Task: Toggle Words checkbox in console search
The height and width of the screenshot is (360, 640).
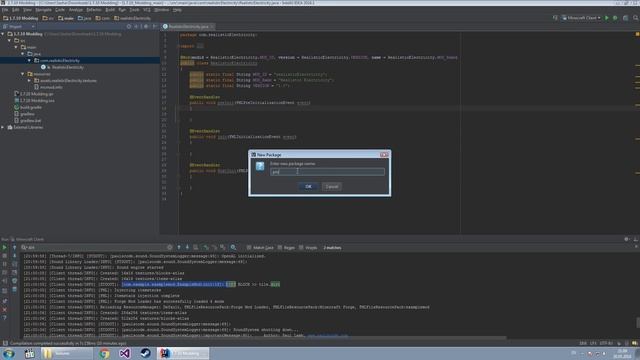Action: point(308,248)
